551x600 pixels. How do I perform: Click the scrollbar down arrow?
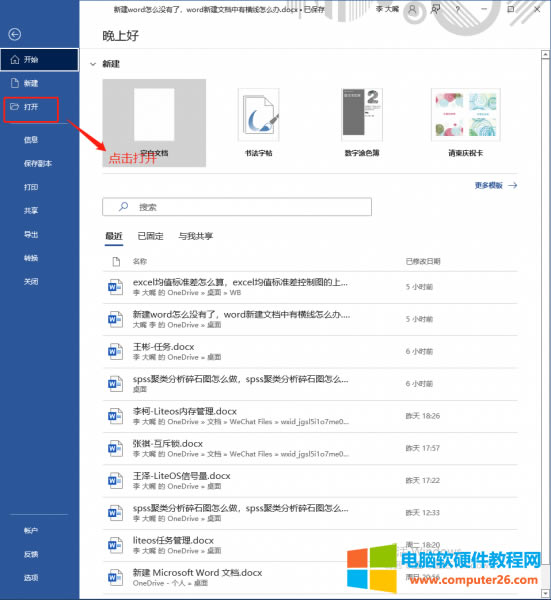tap(546, 593)
